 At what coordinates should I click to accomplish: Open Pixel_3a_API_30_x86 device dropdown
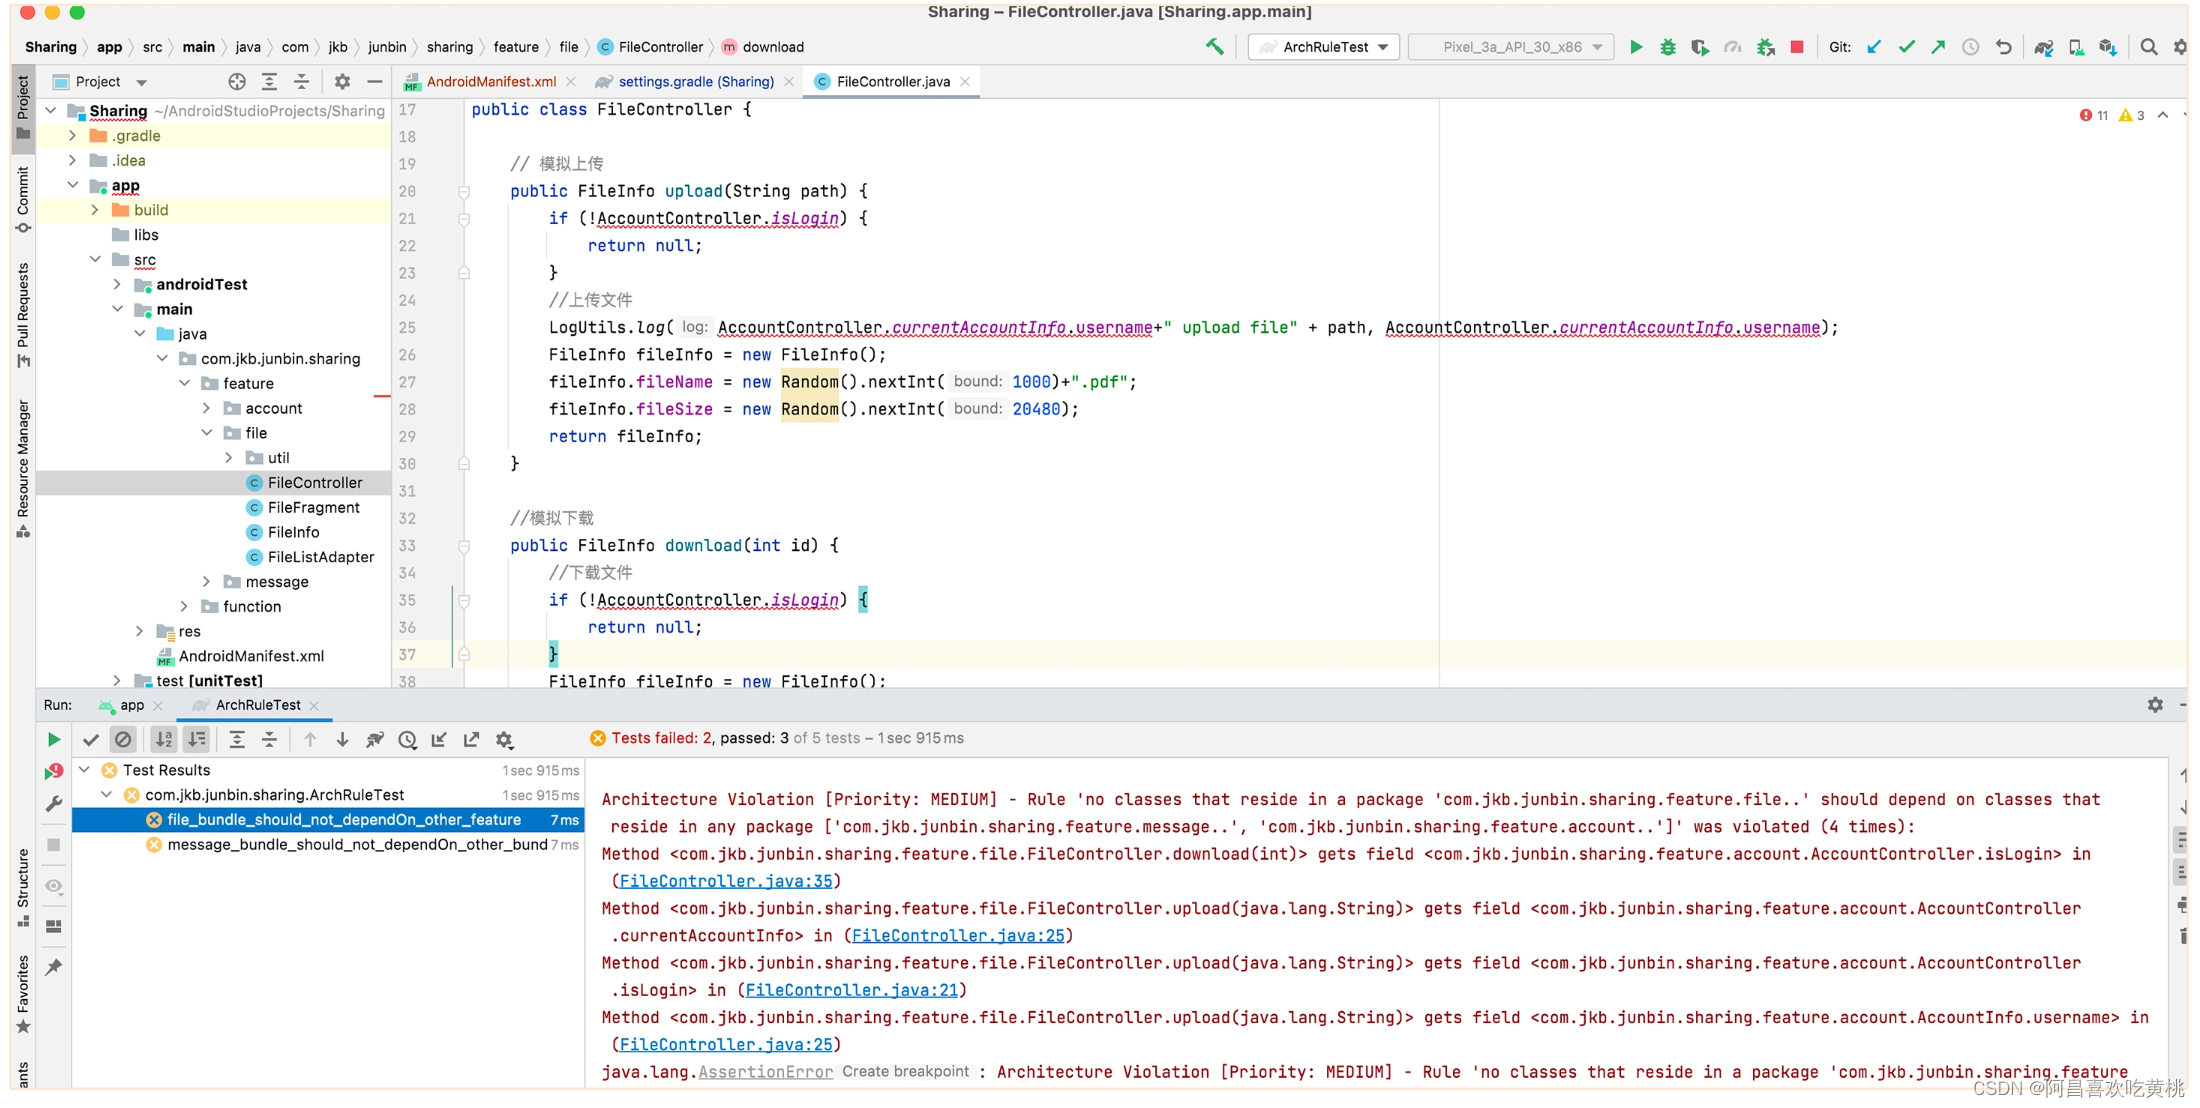pyautogui.click(x=1512, y=47)
